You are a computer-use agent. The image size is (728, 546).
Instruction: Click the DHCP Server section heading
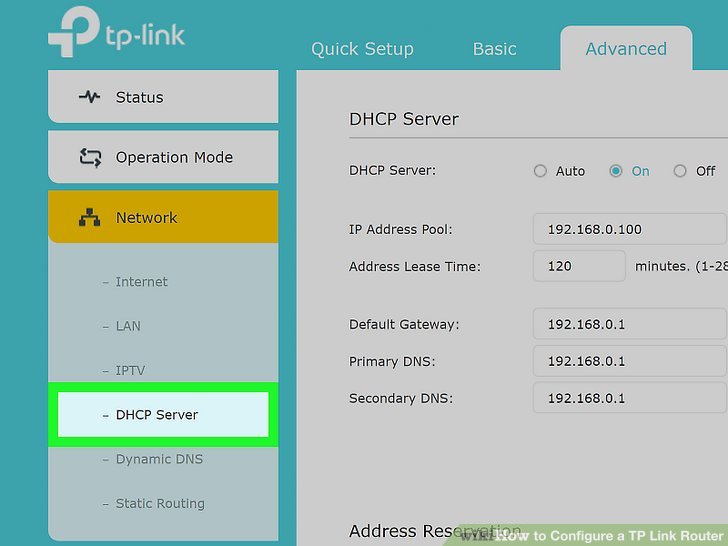tap(403, 119)
